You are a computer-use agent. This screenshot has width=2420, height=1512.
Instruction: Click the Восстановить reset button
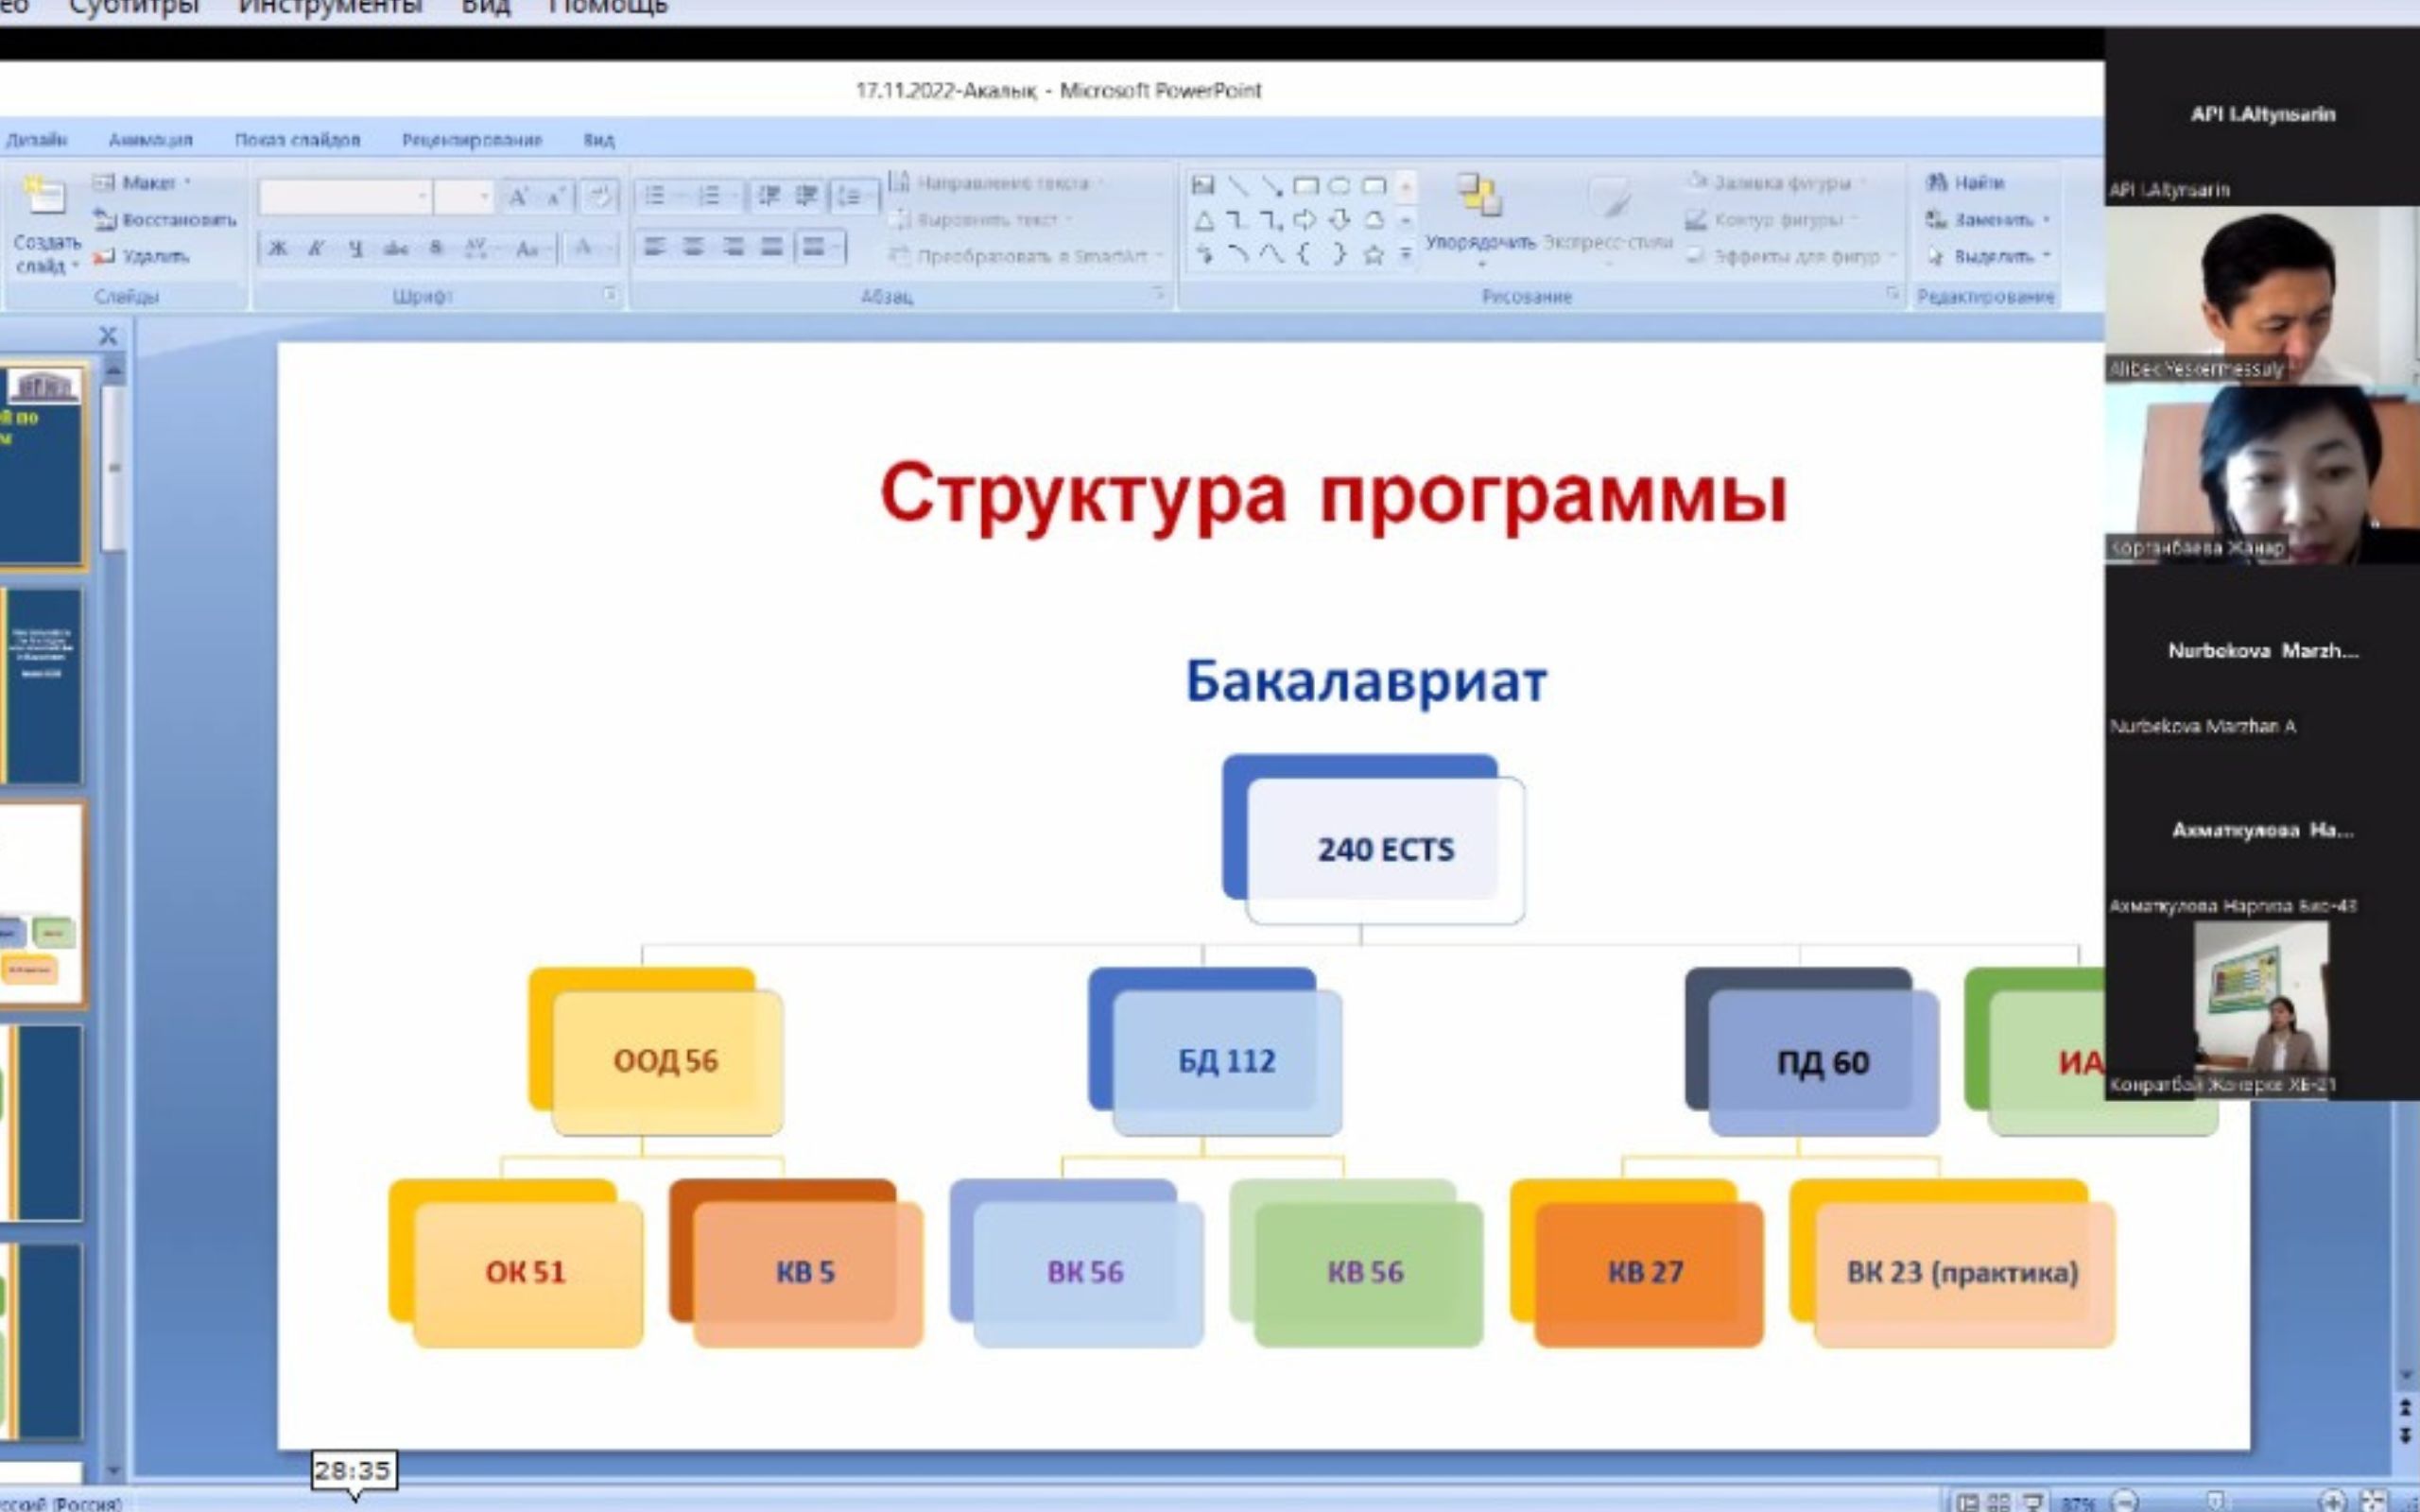click(x=165, y=220)
